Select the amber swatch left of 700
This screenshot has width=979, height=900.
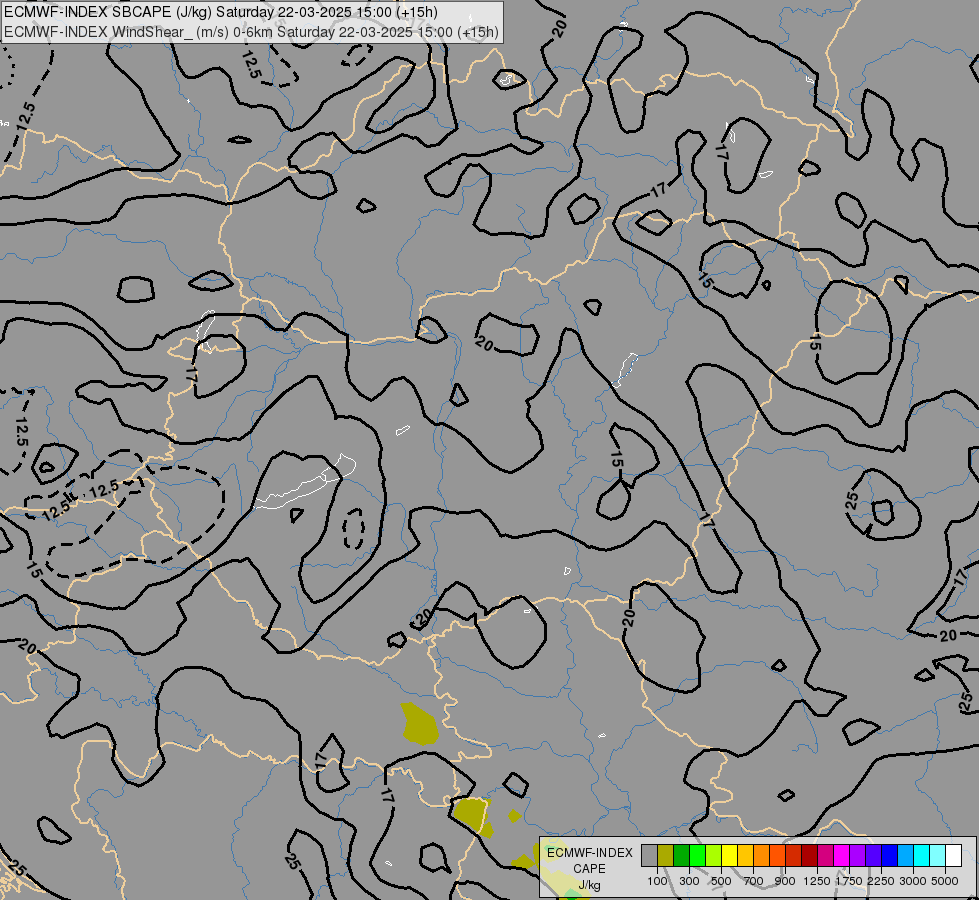pos(745,856)
